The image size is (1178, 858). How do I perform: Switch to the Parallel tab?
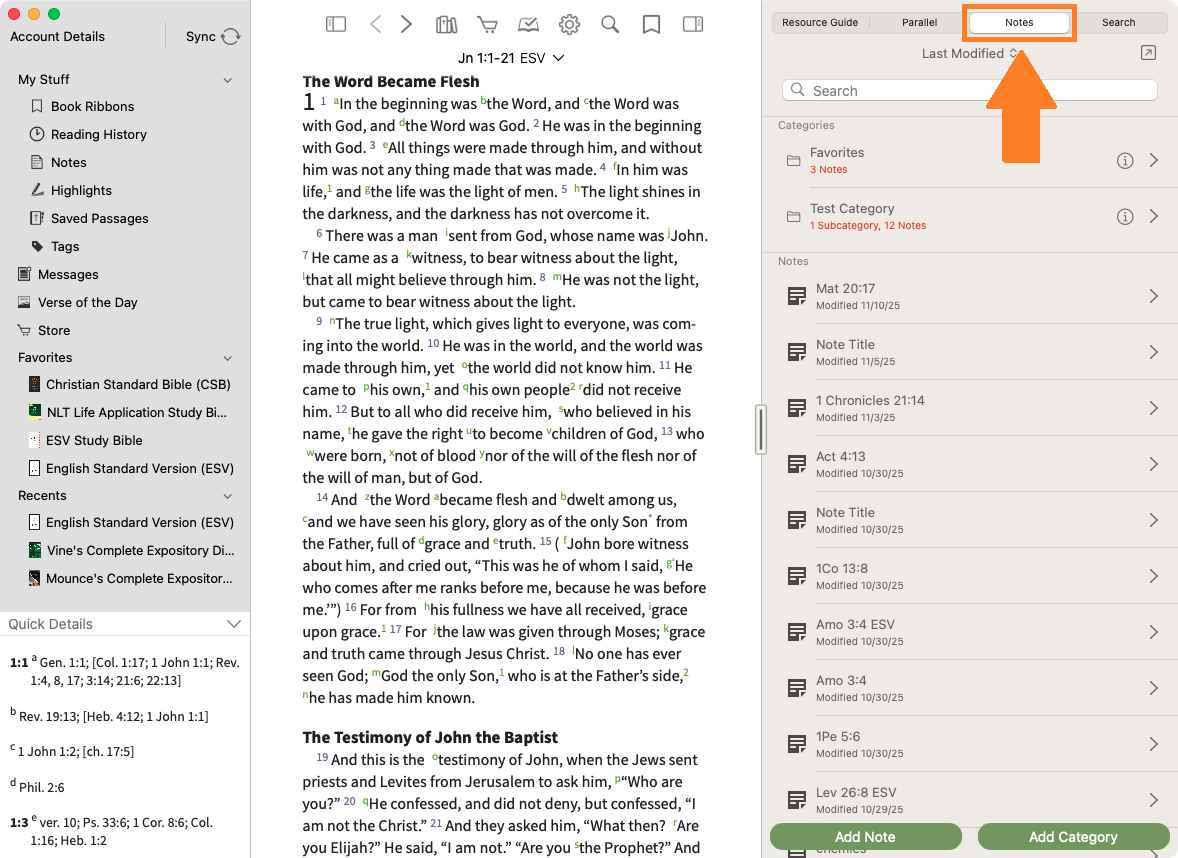point(919,22)
